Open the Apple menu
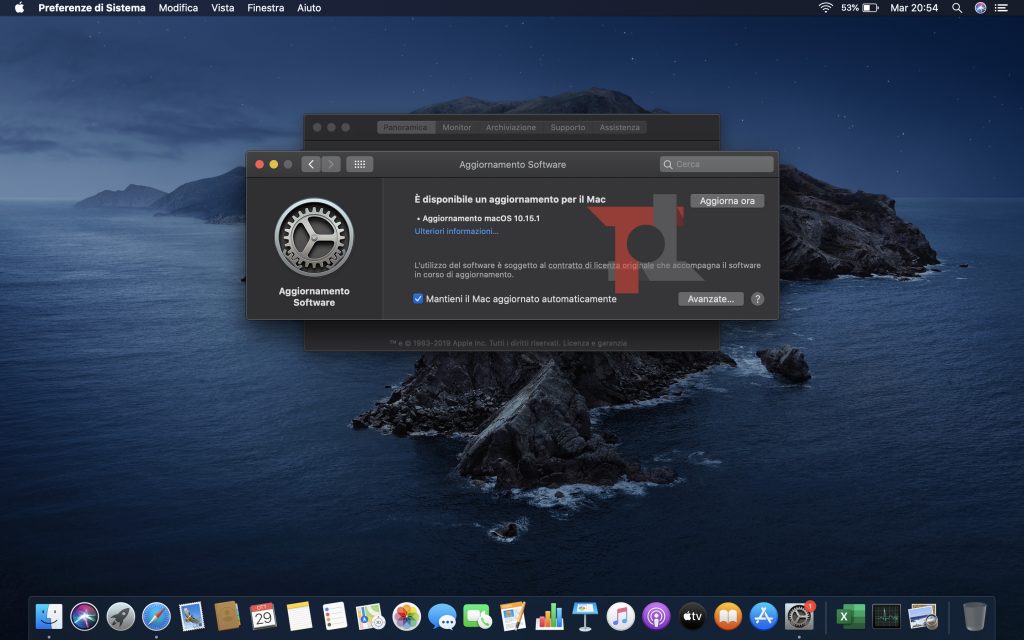 coord(19,8)
